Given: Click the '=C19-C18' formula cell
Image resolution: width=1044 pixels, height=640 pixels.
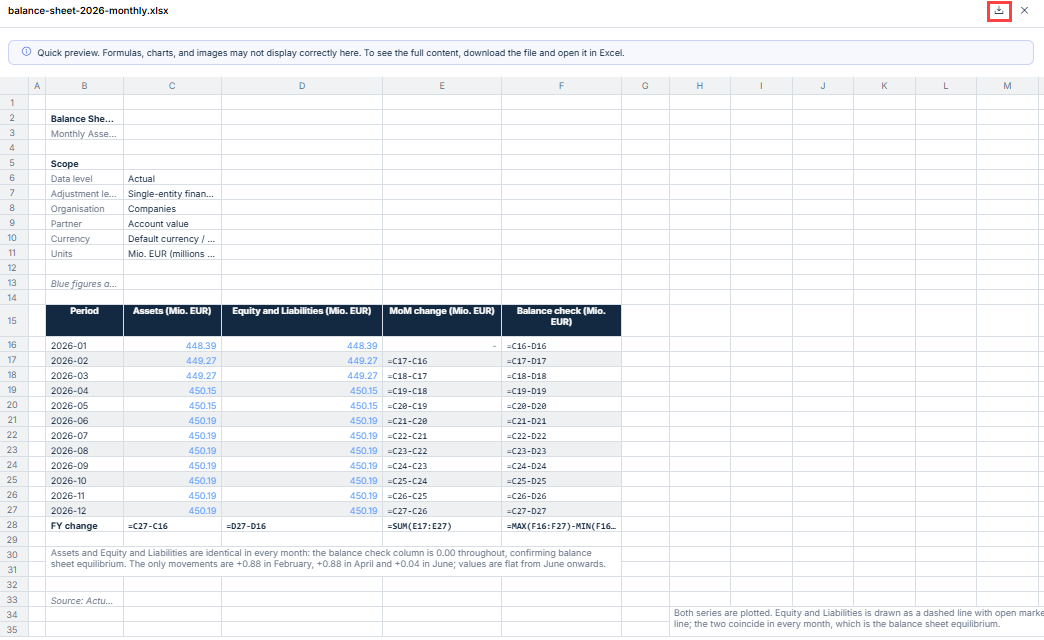Looking at the screenshot, I should [x=442, y=390].
